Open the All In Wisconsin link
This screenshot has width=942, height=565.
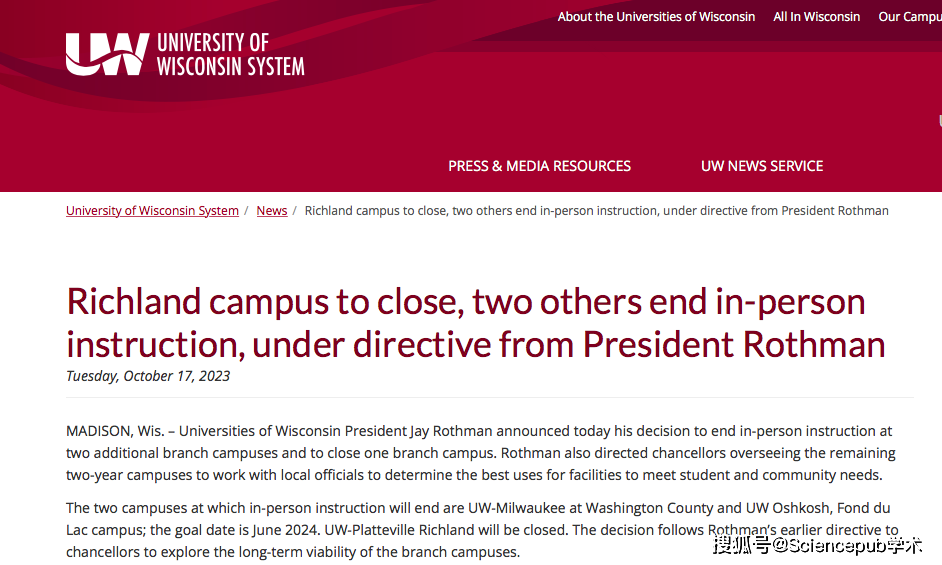[x=816, y=17]
